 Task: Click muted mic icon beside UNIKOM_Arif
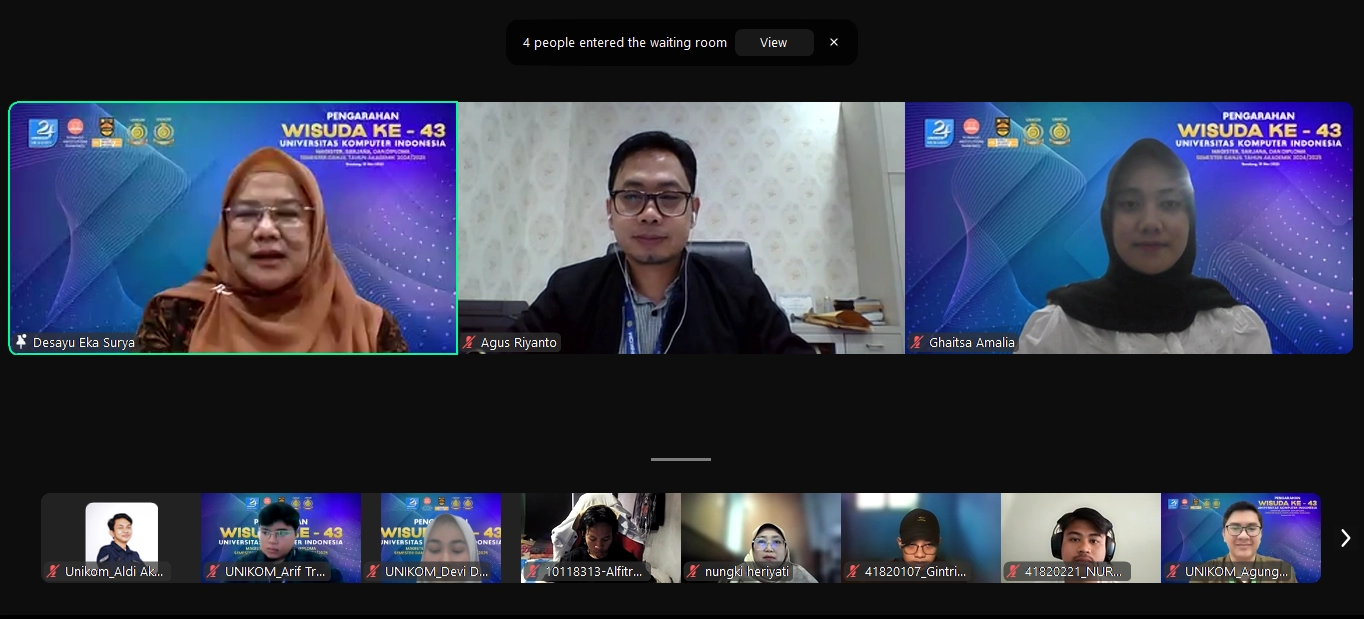[x=213, y=572]
